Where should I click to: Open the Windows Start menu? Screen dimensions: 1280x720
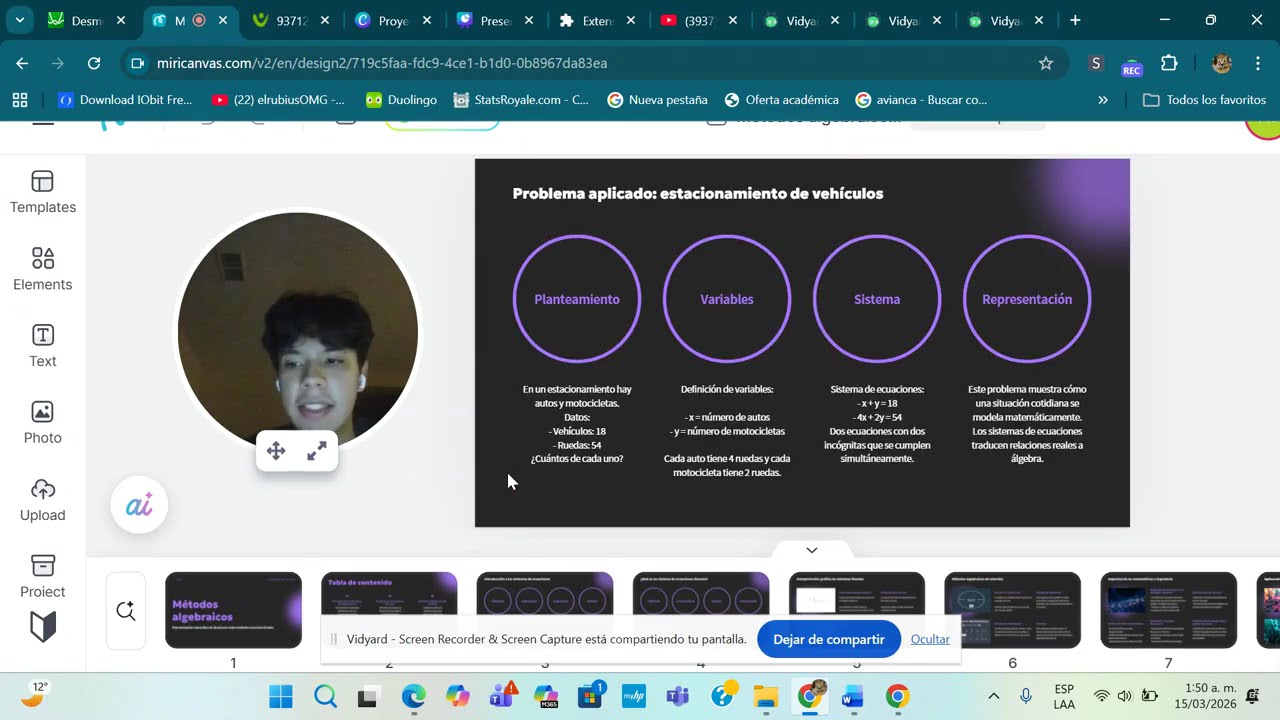[x=281, y=696]
